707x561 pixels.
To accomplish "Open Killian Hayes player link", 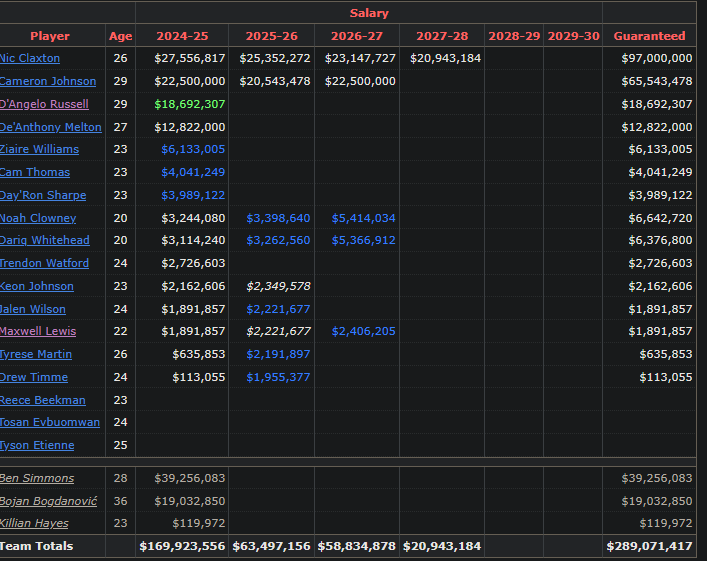I will [34, 524].
